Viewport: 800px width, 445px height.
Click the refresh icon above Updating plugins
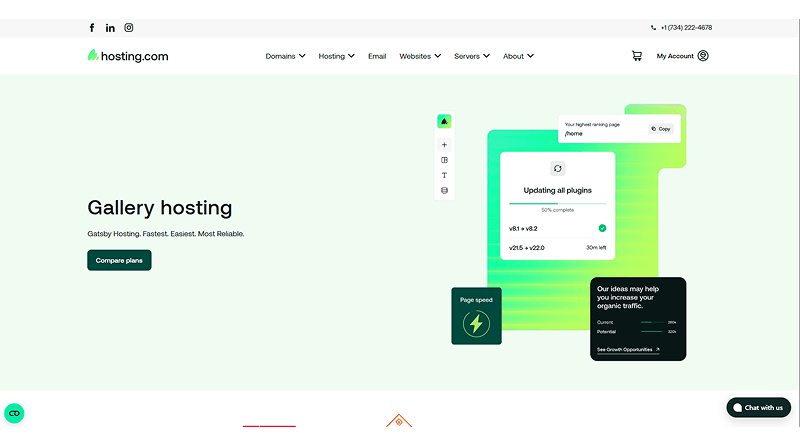[x=558, y=168]
